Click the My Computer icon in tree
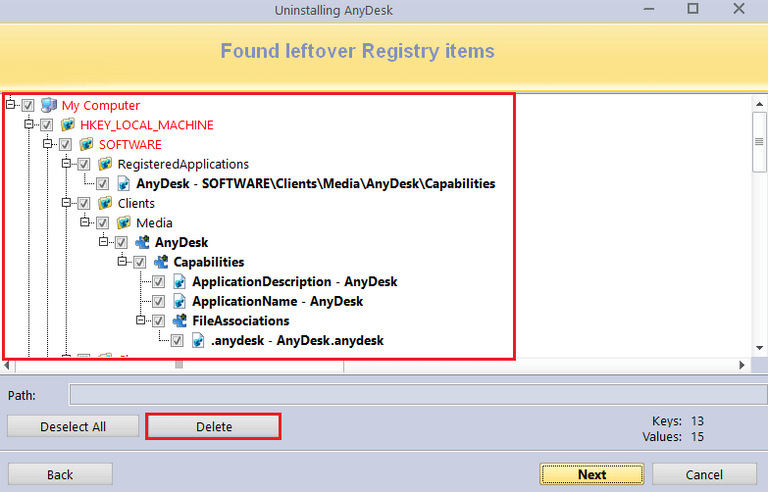Image resolution: width=768 pixels, height=492 pixels. tap(49, 105)
